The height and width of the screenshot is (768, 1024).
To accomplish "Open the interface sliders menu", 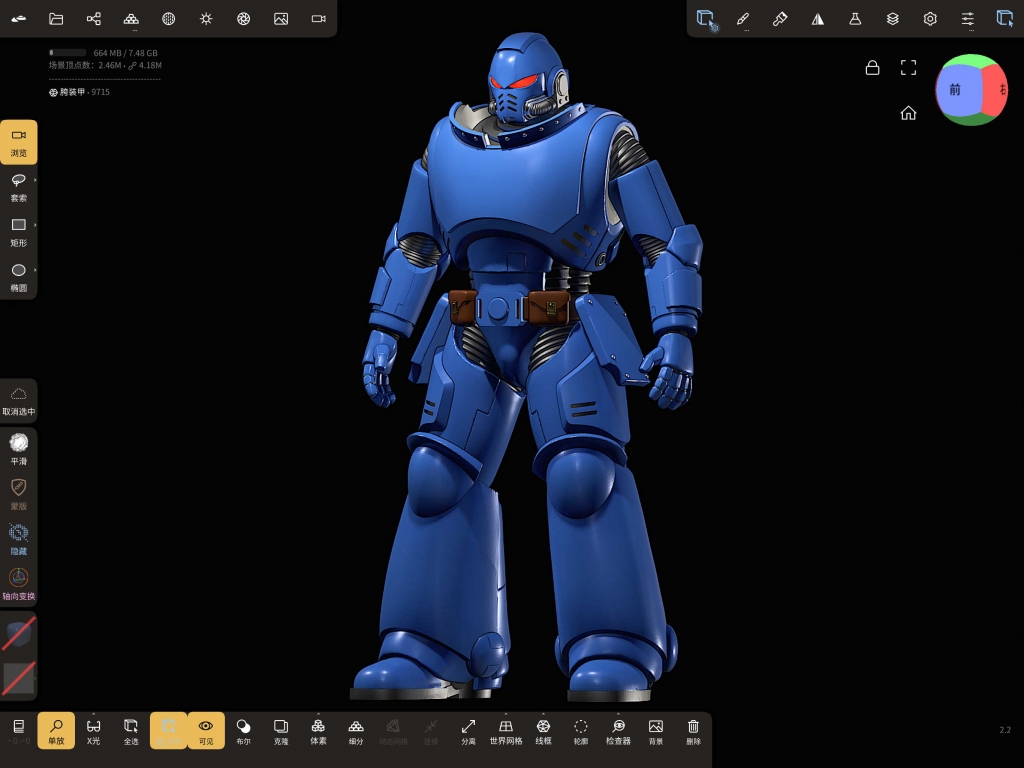I will pos(968,19).
